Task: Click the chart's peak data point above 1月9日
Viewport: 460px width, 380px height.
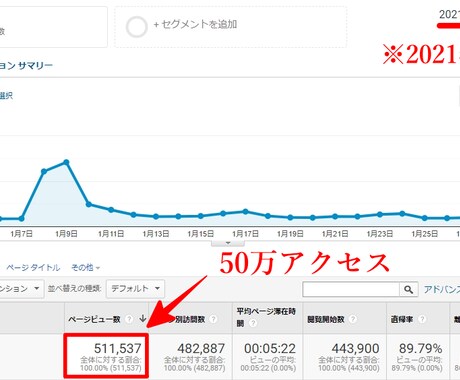Action: coord(66,162)
